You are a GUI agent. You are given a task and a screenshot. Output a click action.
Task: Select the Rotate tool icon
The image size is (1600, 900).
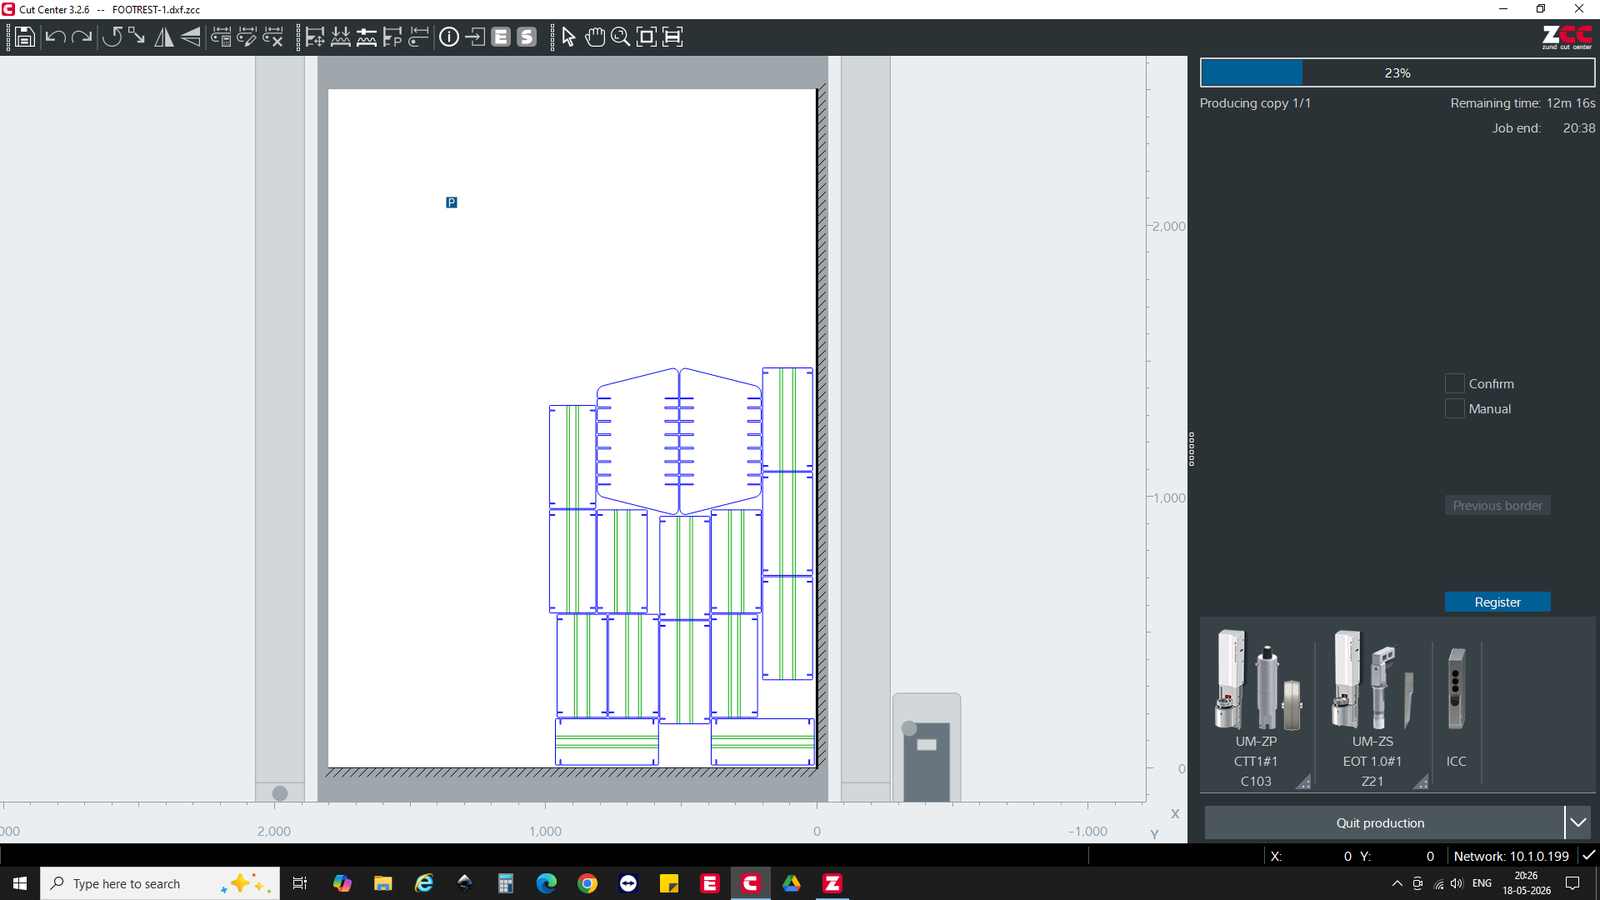coord(112,37)
